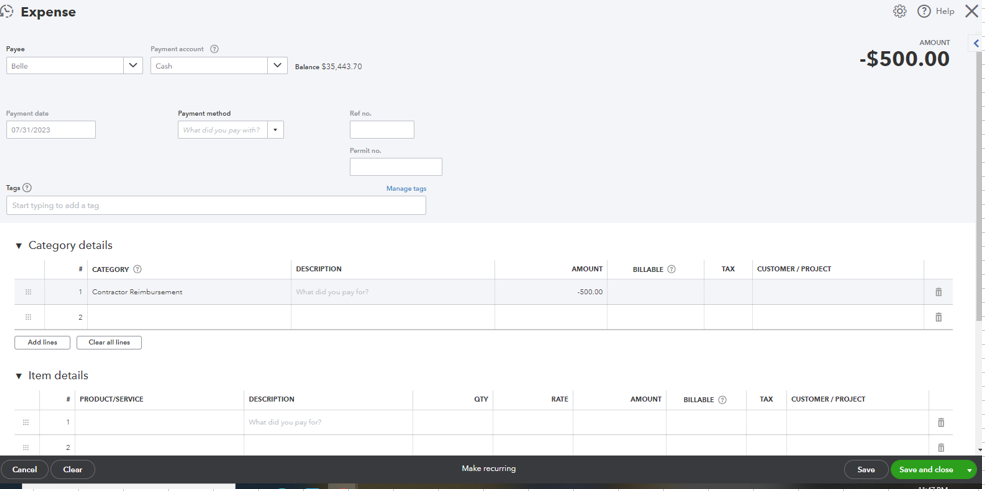Collapse the Category details section

(18, 246)
